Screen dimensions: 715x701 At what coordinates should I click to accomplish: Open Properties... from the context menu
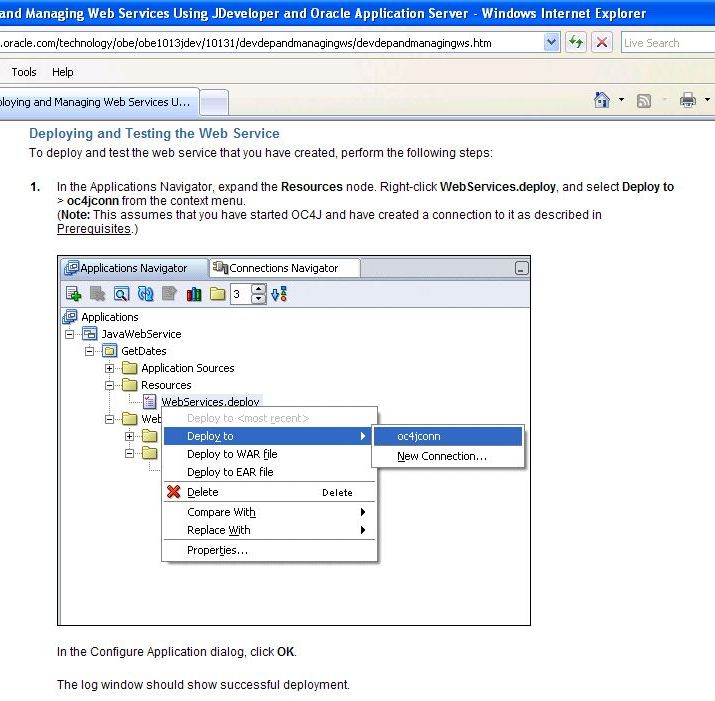pyautogui.click(x=269, y=550)
